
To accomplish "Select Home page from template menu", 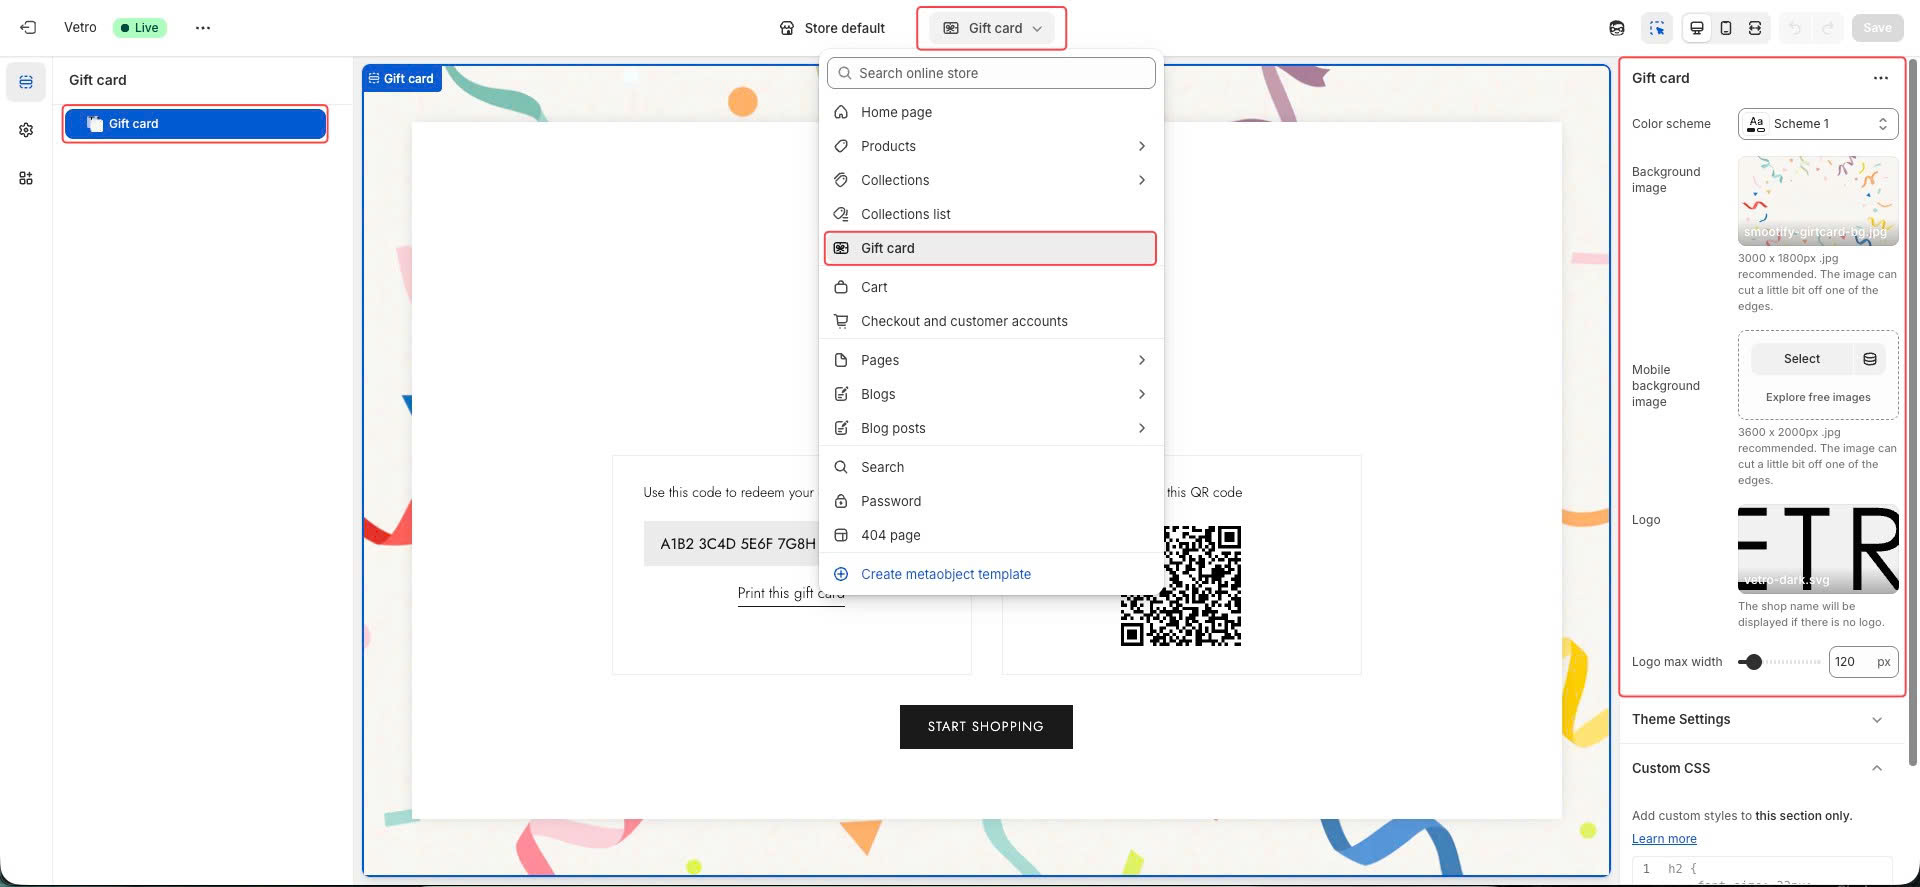I will point(896,112).
